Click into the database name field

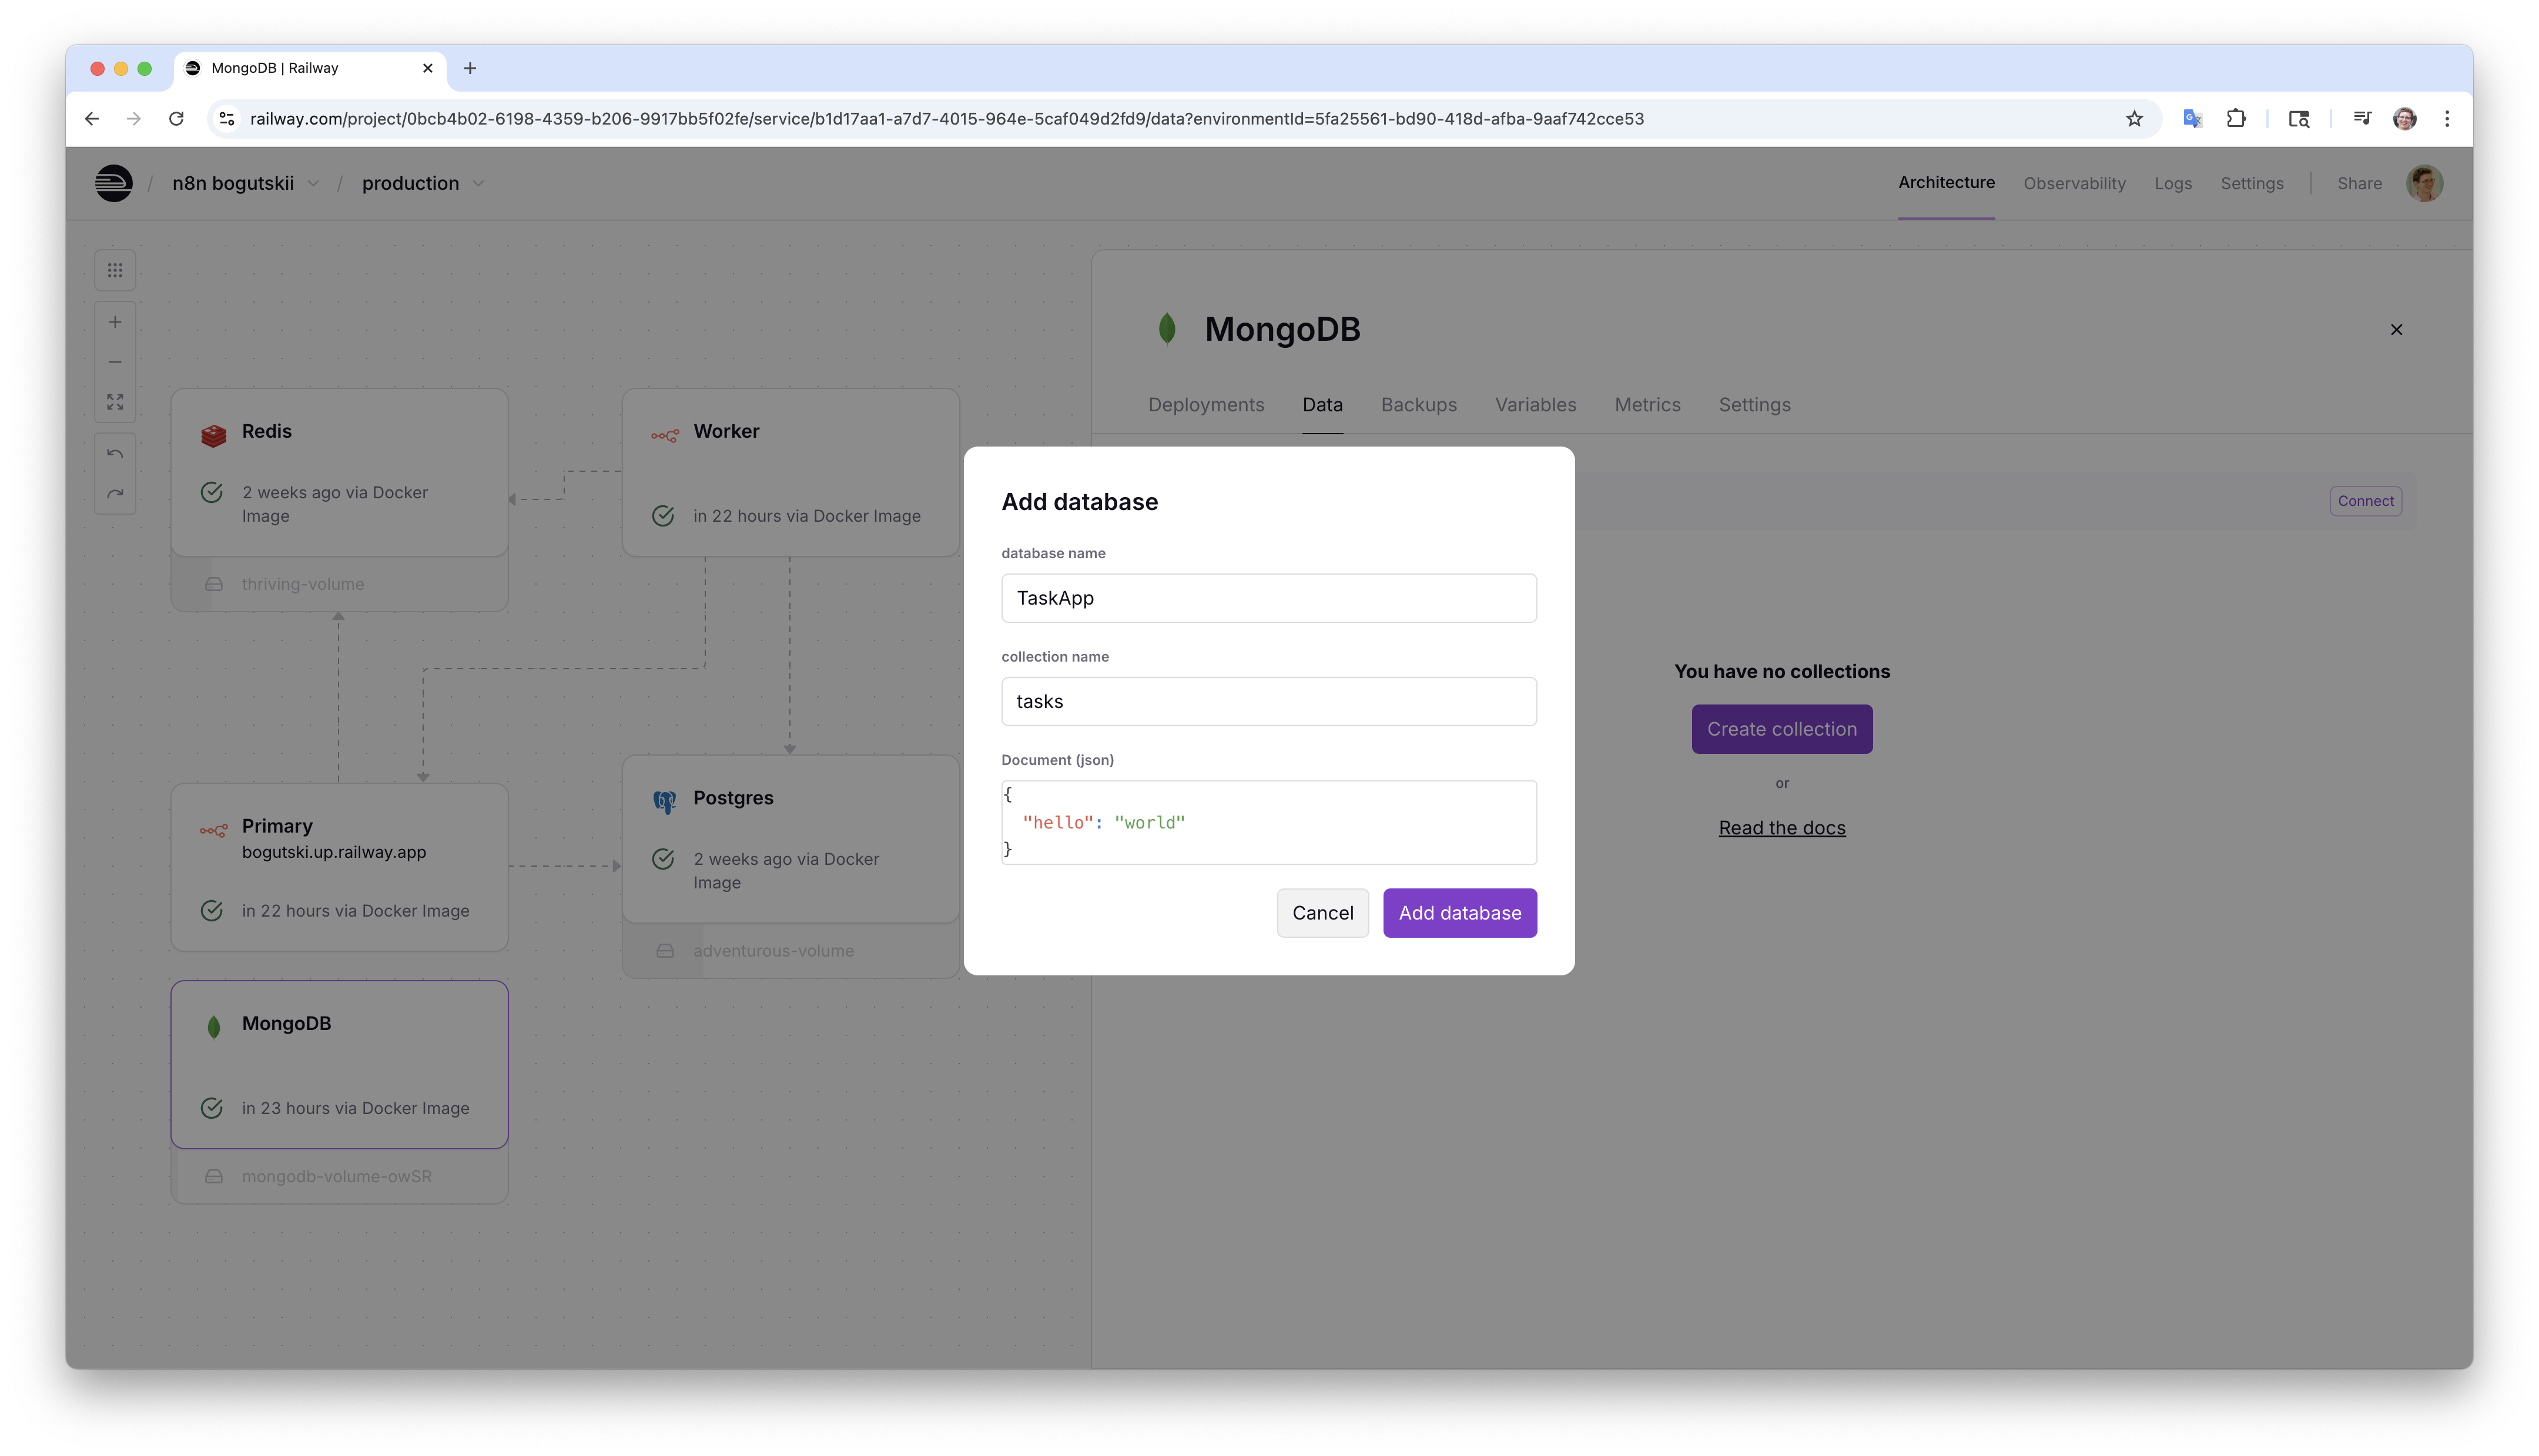(x=1268, y=598)
